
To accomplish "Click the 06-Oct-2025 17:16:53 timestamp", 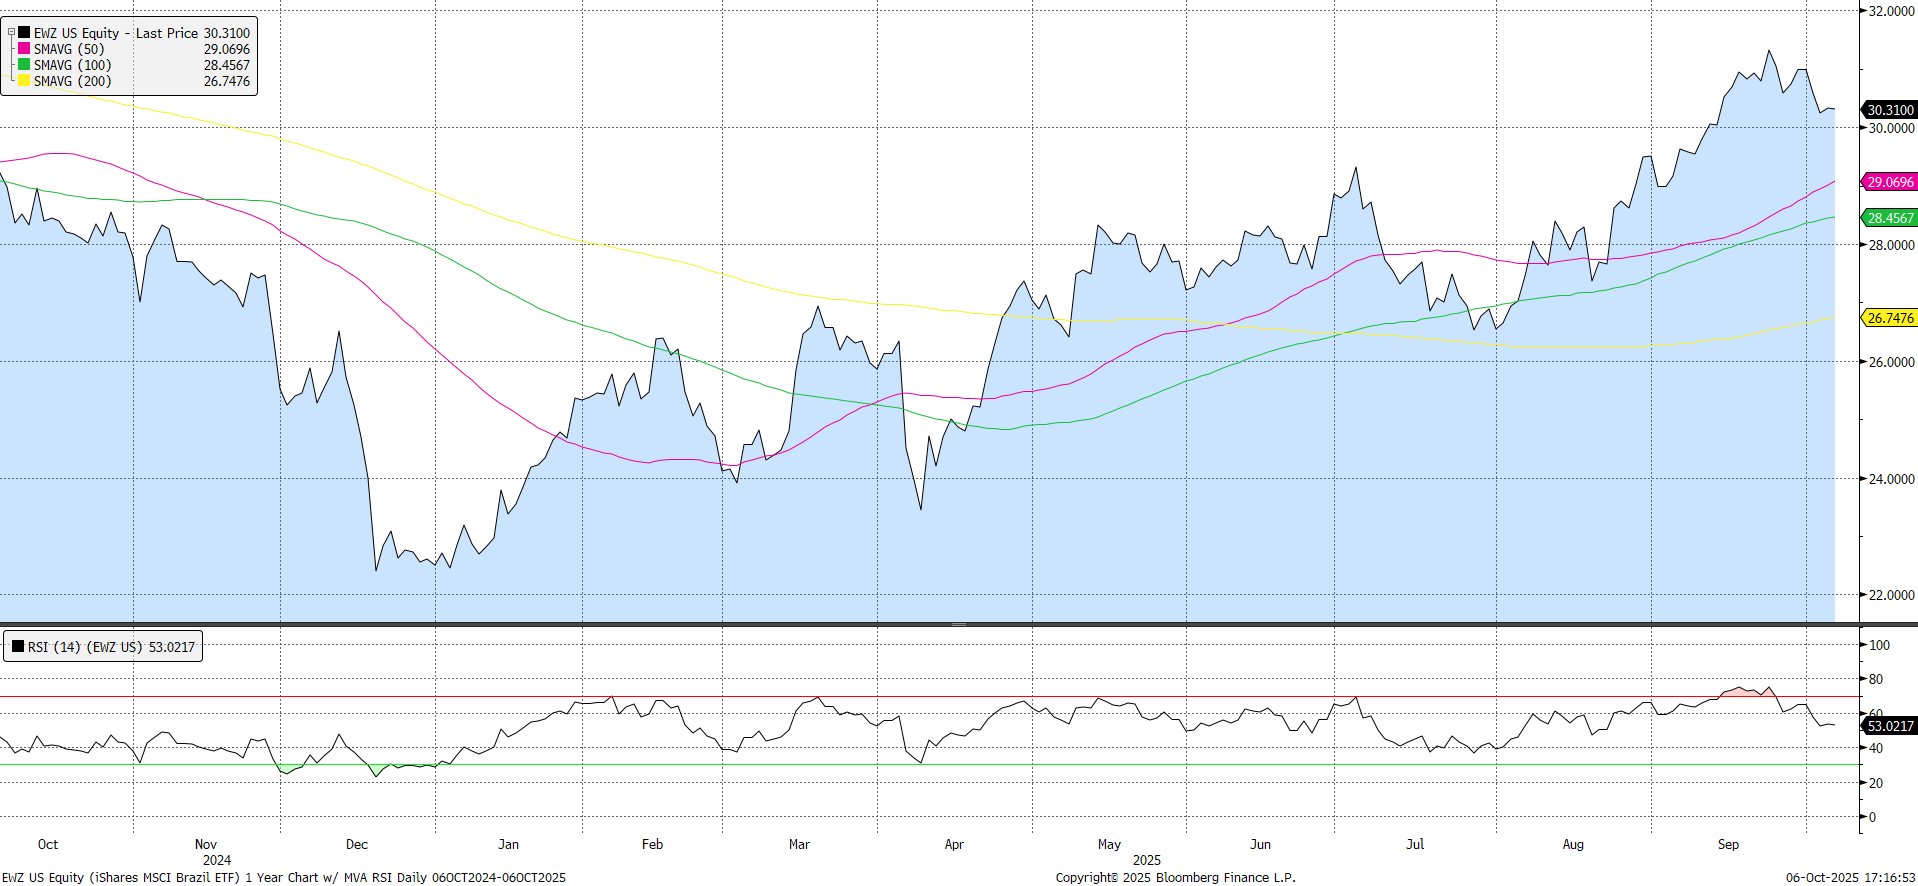I will pos(1851,877).
